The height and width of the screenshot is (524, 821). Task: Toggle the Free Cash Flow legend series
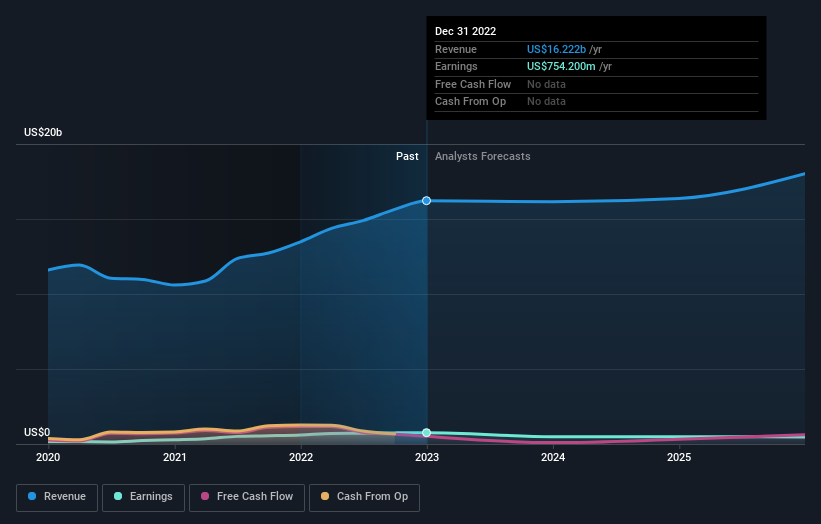tap(247, 497)
